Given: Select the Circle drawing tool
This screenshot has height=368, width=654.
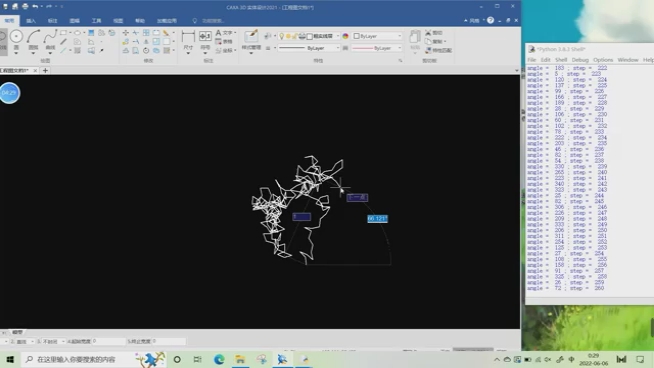Looking at the screenshot, I should 16,37.
